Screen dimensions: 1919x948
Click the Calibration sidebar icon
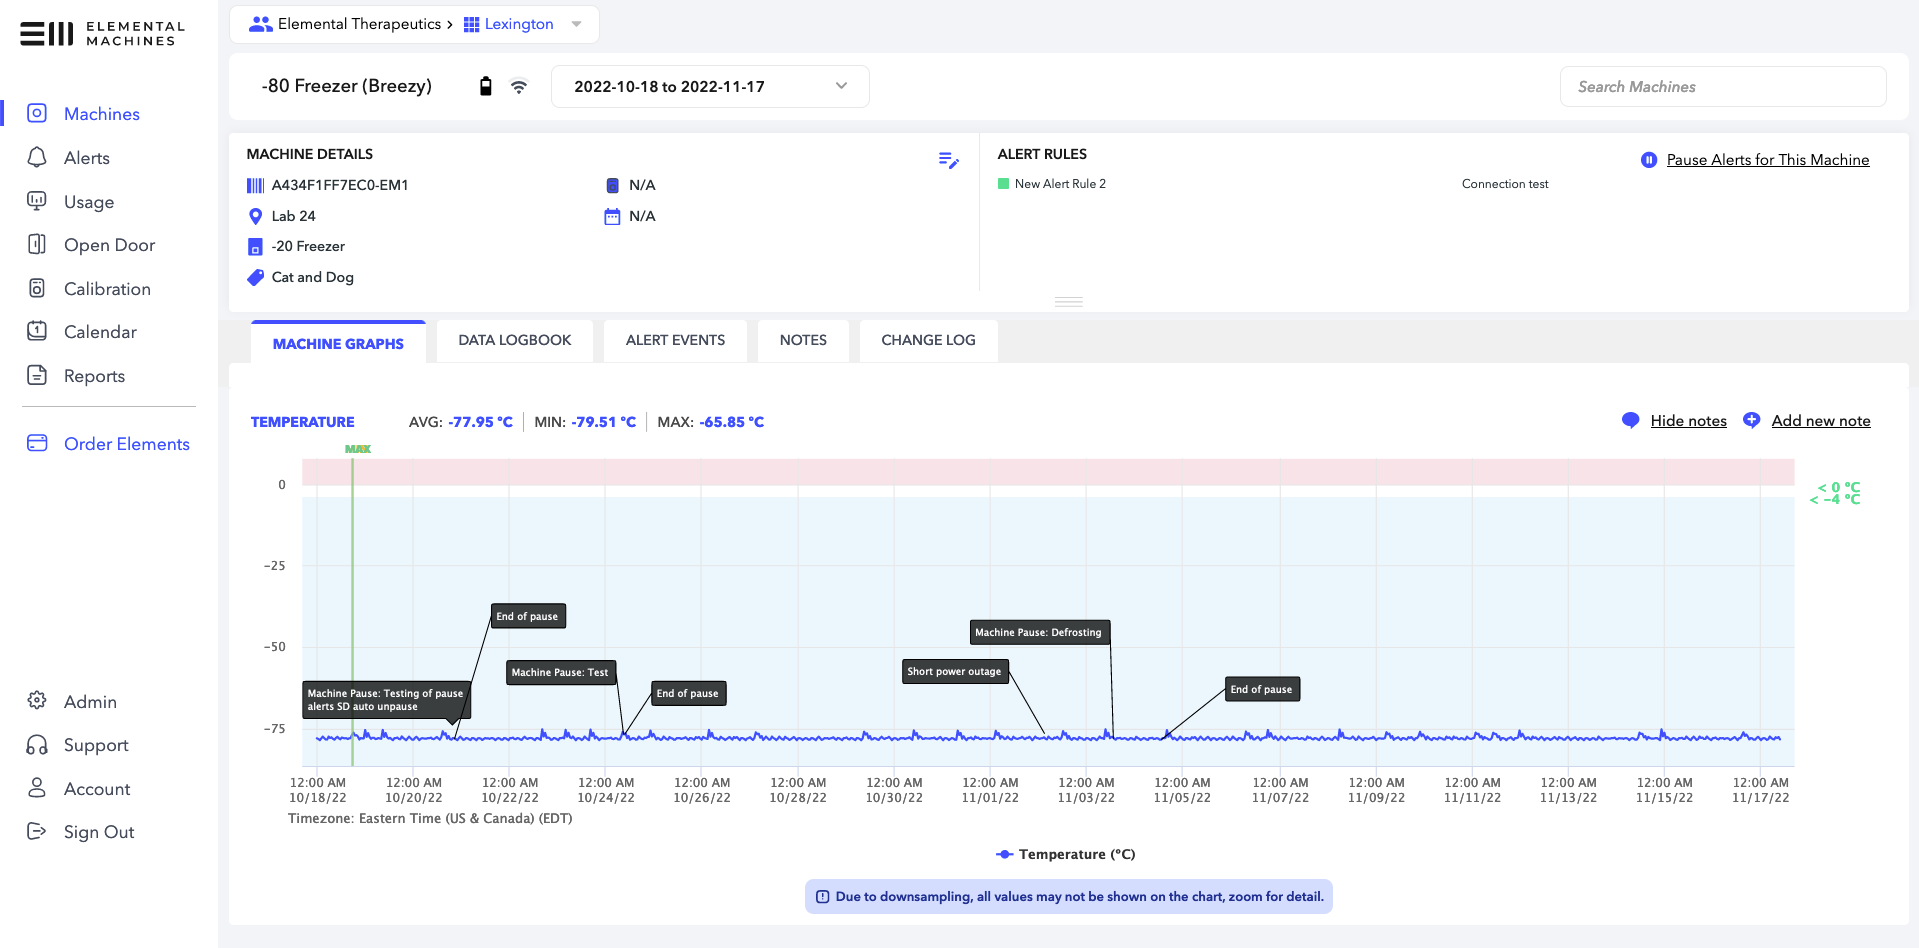click(x=37, y=288)
